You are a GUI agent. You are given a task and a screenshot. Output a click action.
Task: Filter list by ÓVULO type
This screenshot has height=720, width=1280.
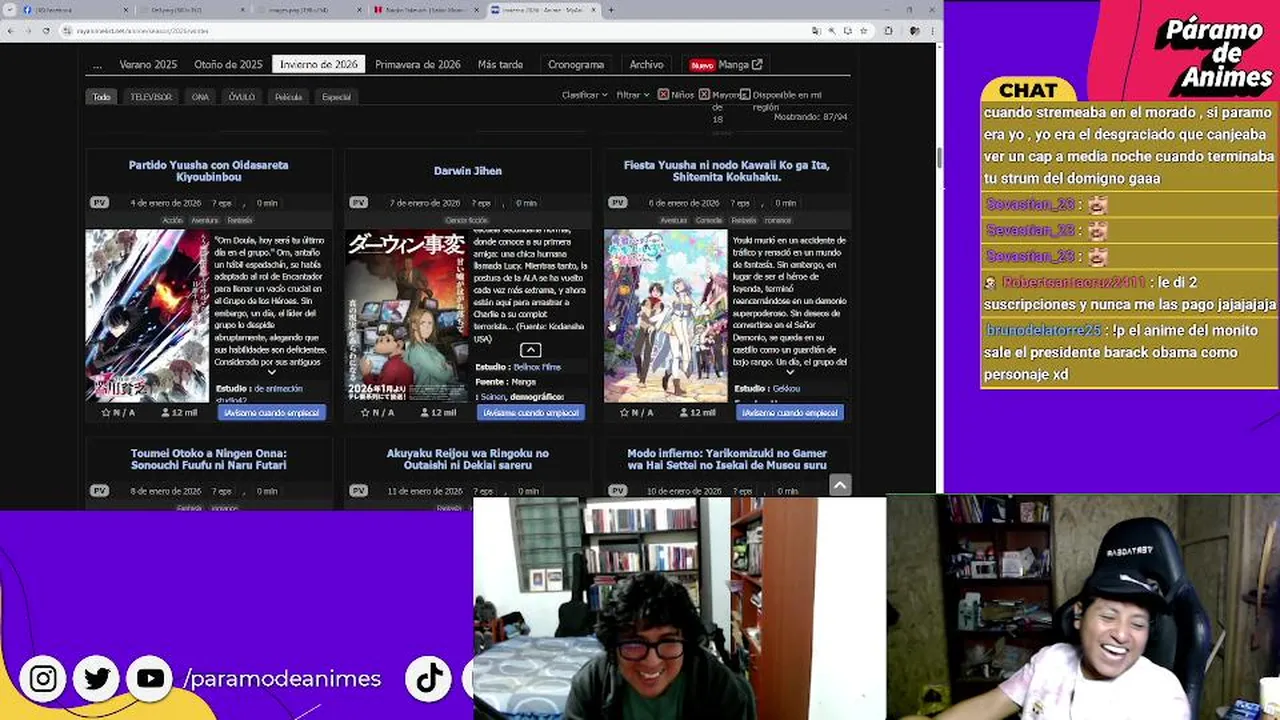pyautogui.click(x=241, y=97)
